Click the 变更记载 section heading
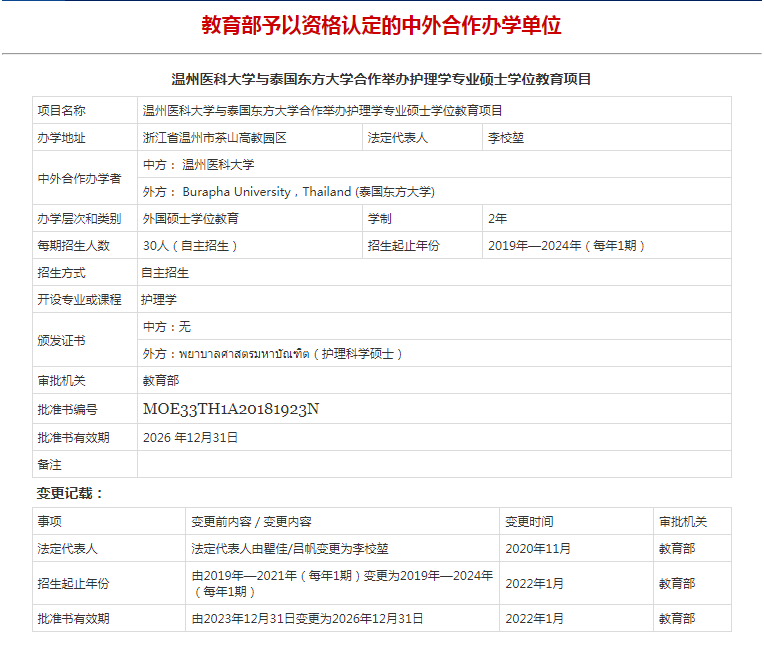 coord(71,493)
